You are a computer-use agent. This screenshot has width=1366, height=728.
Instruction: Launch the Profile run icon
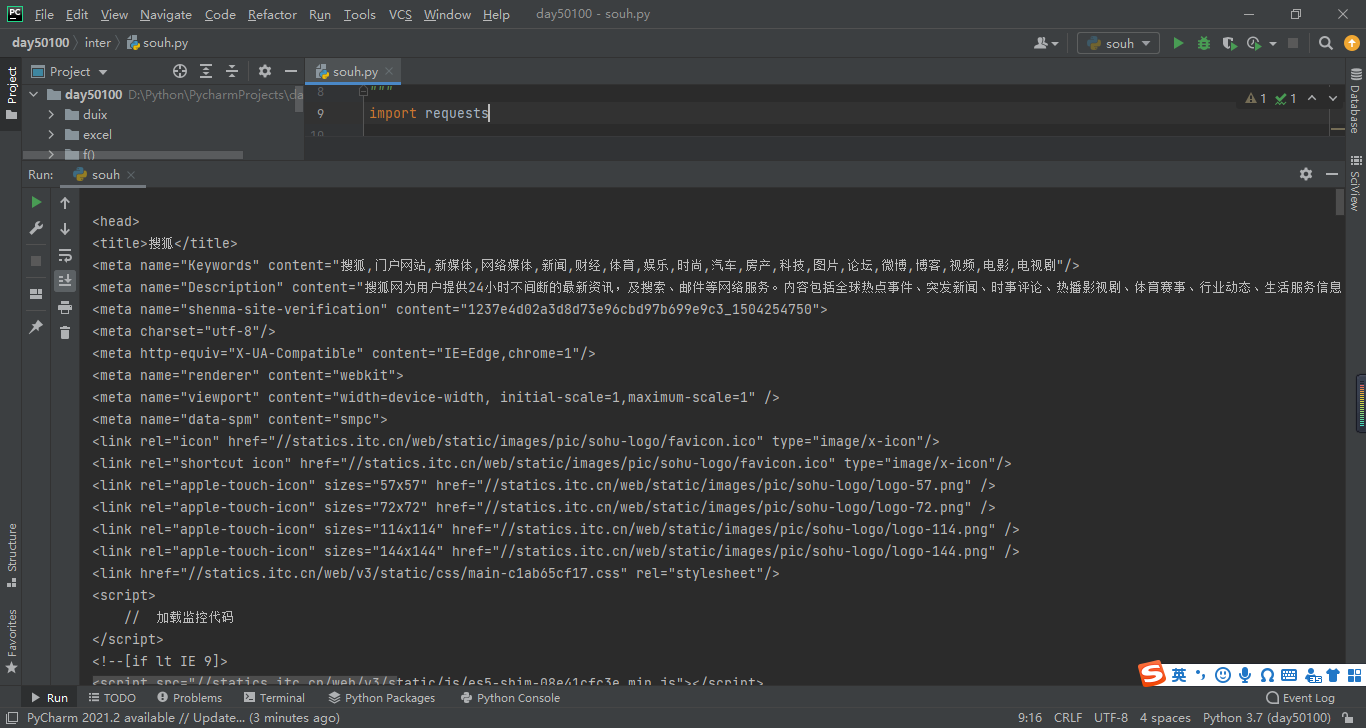click(1253, 43)
